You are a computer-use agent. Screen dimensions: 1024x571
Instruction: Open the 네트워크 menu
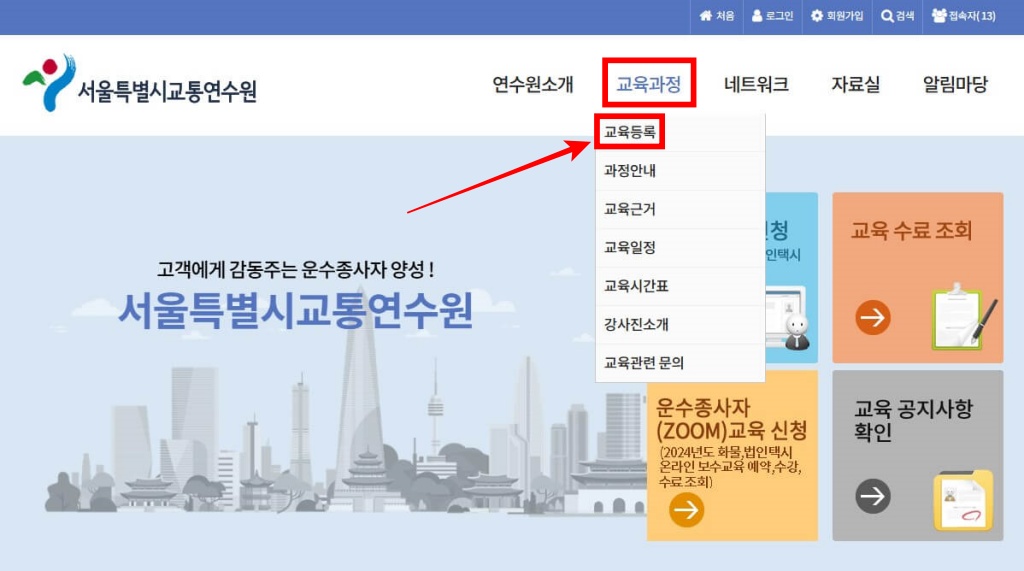[x=756, y=84]
